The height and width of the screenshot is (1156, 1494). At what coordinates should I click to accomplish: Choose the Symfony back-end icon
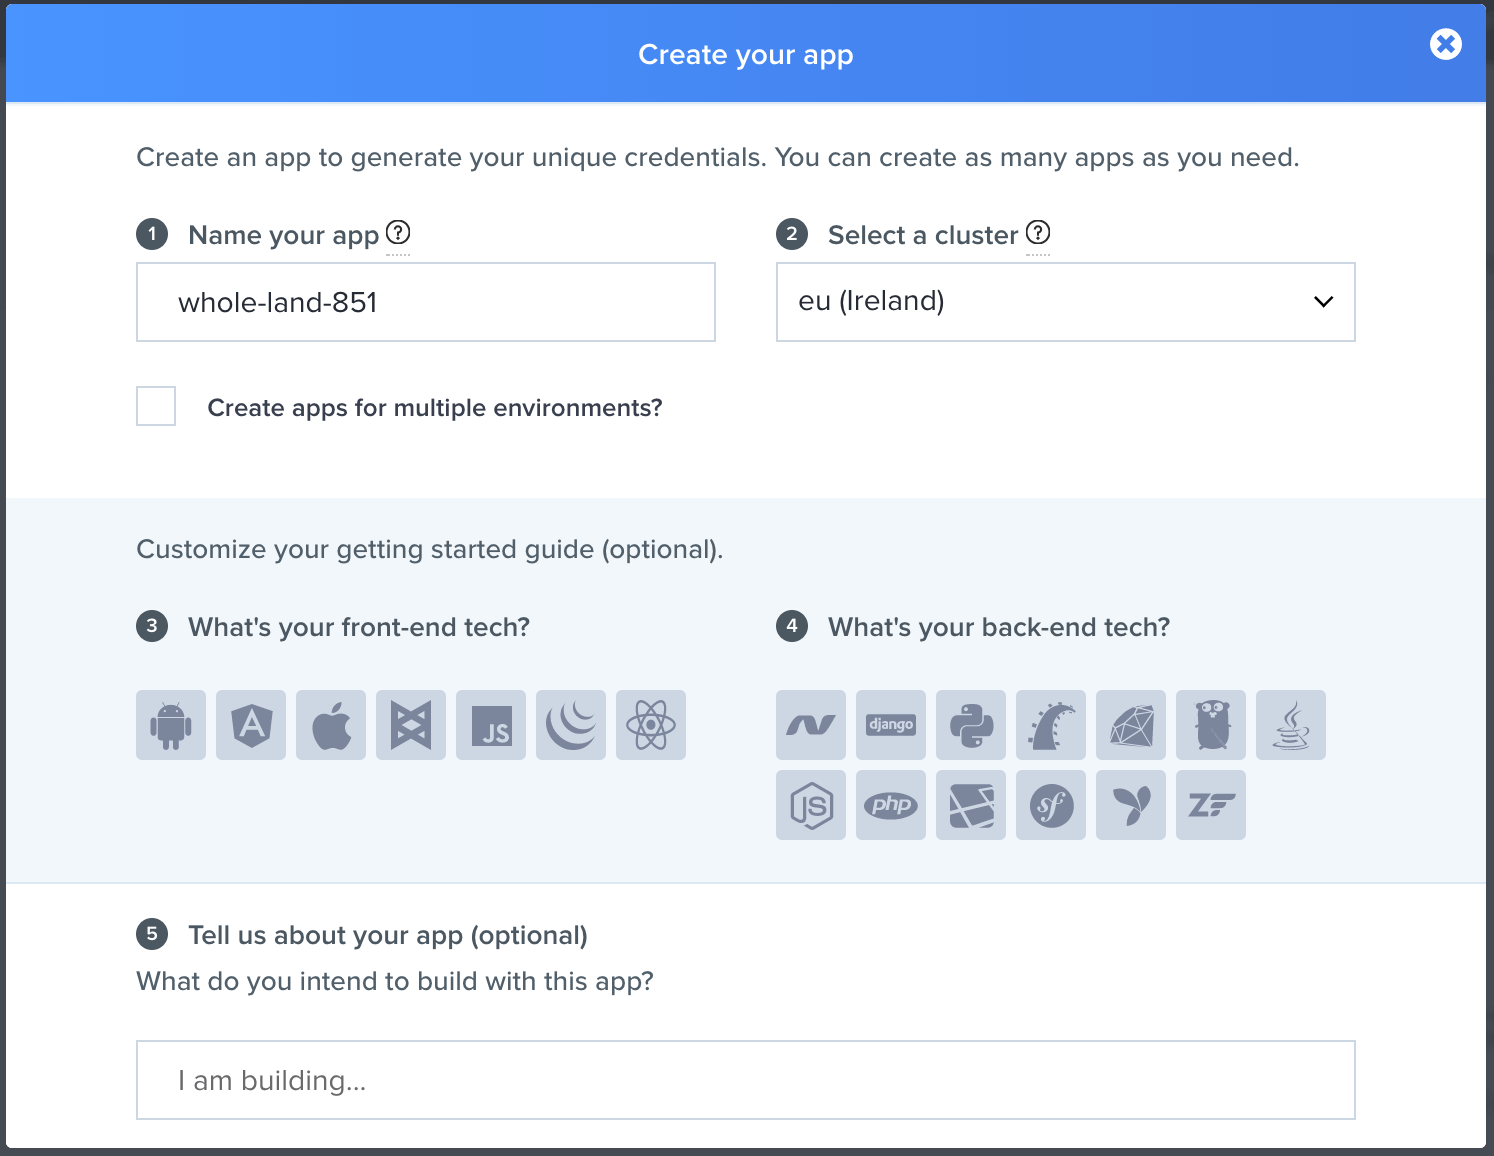click(x=1051, y=805)
